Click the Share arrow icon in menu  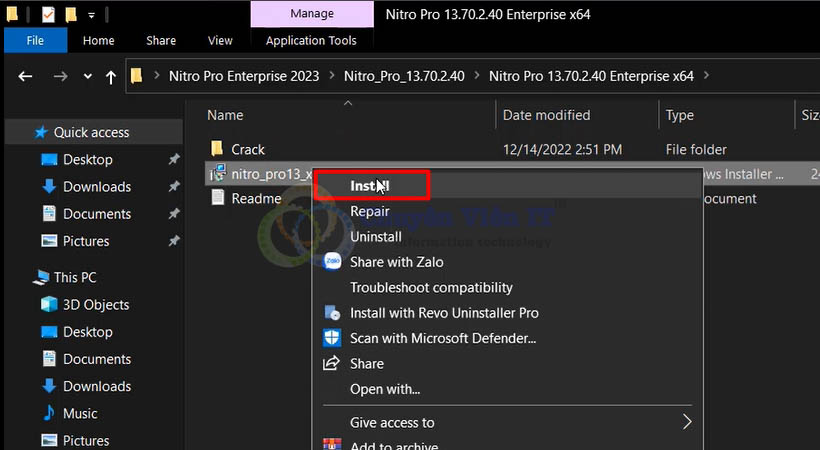pos(331,363)
